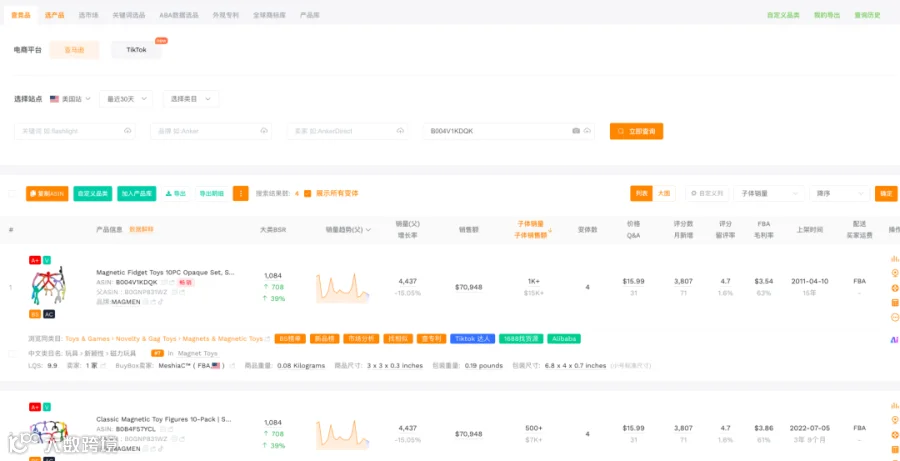Open the 选择类目 category dropdown

[x=191, y=99]
